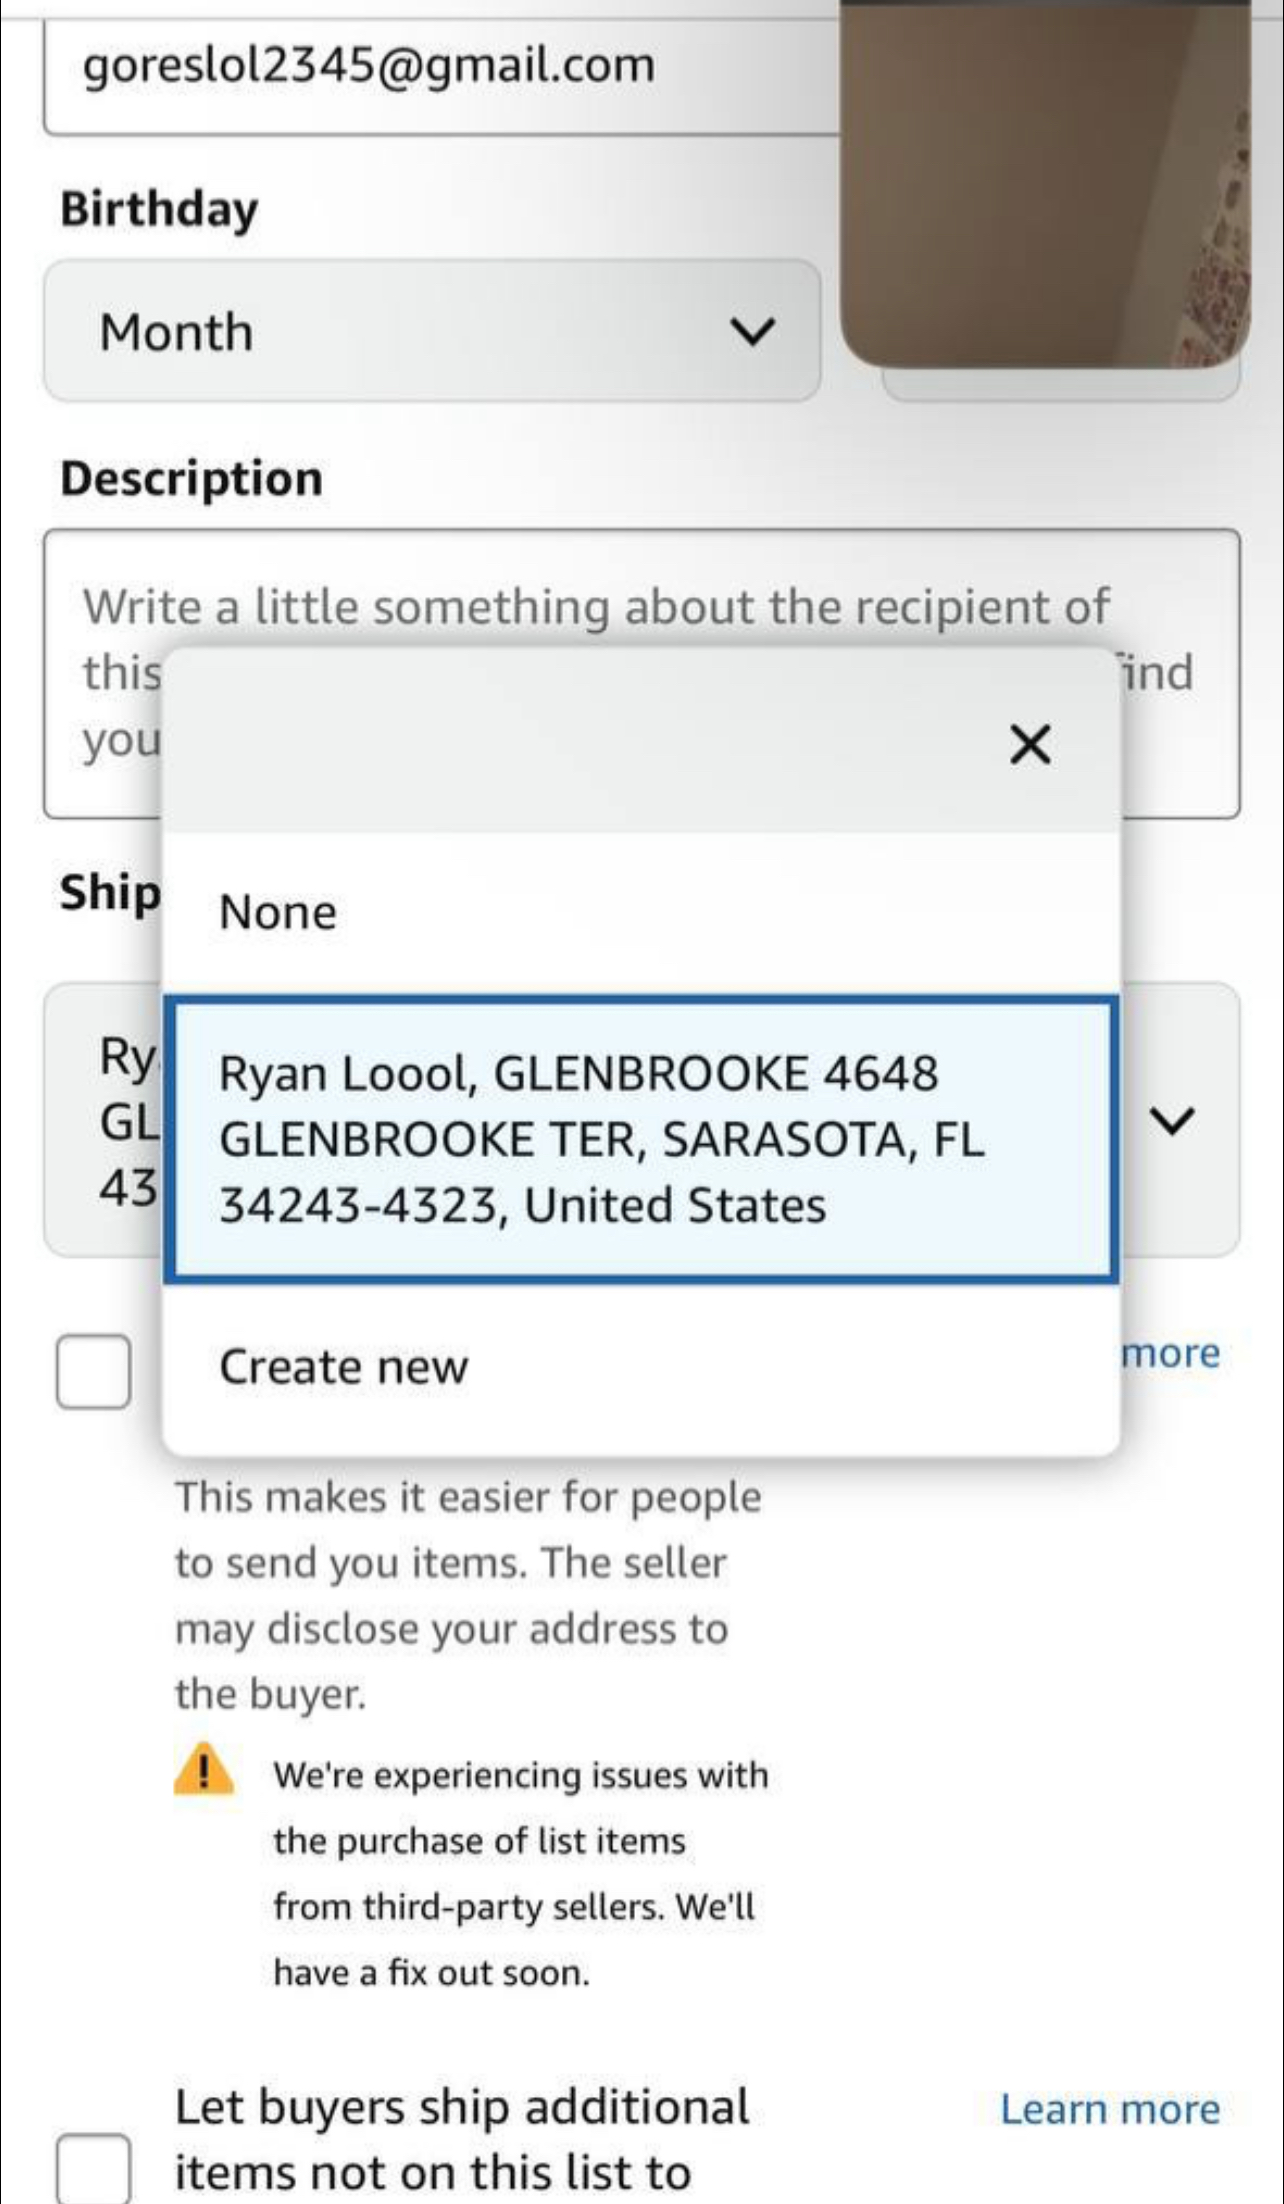Click the yellow warning triangle icon
Viewport: 1284px width, 2204px height.
(203, 1771)
